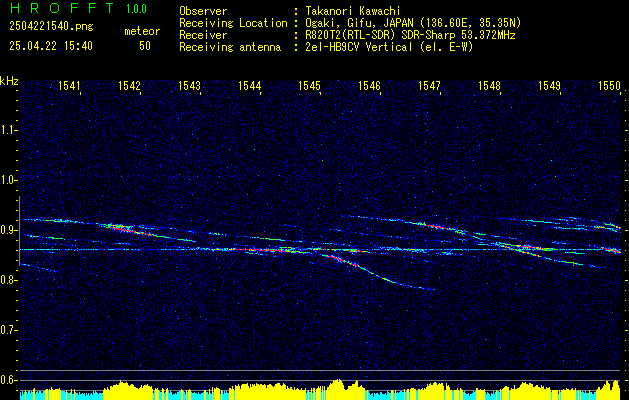629x400 pixels.
Task: Click the Receiver label
Action: (x=203, y=35)
